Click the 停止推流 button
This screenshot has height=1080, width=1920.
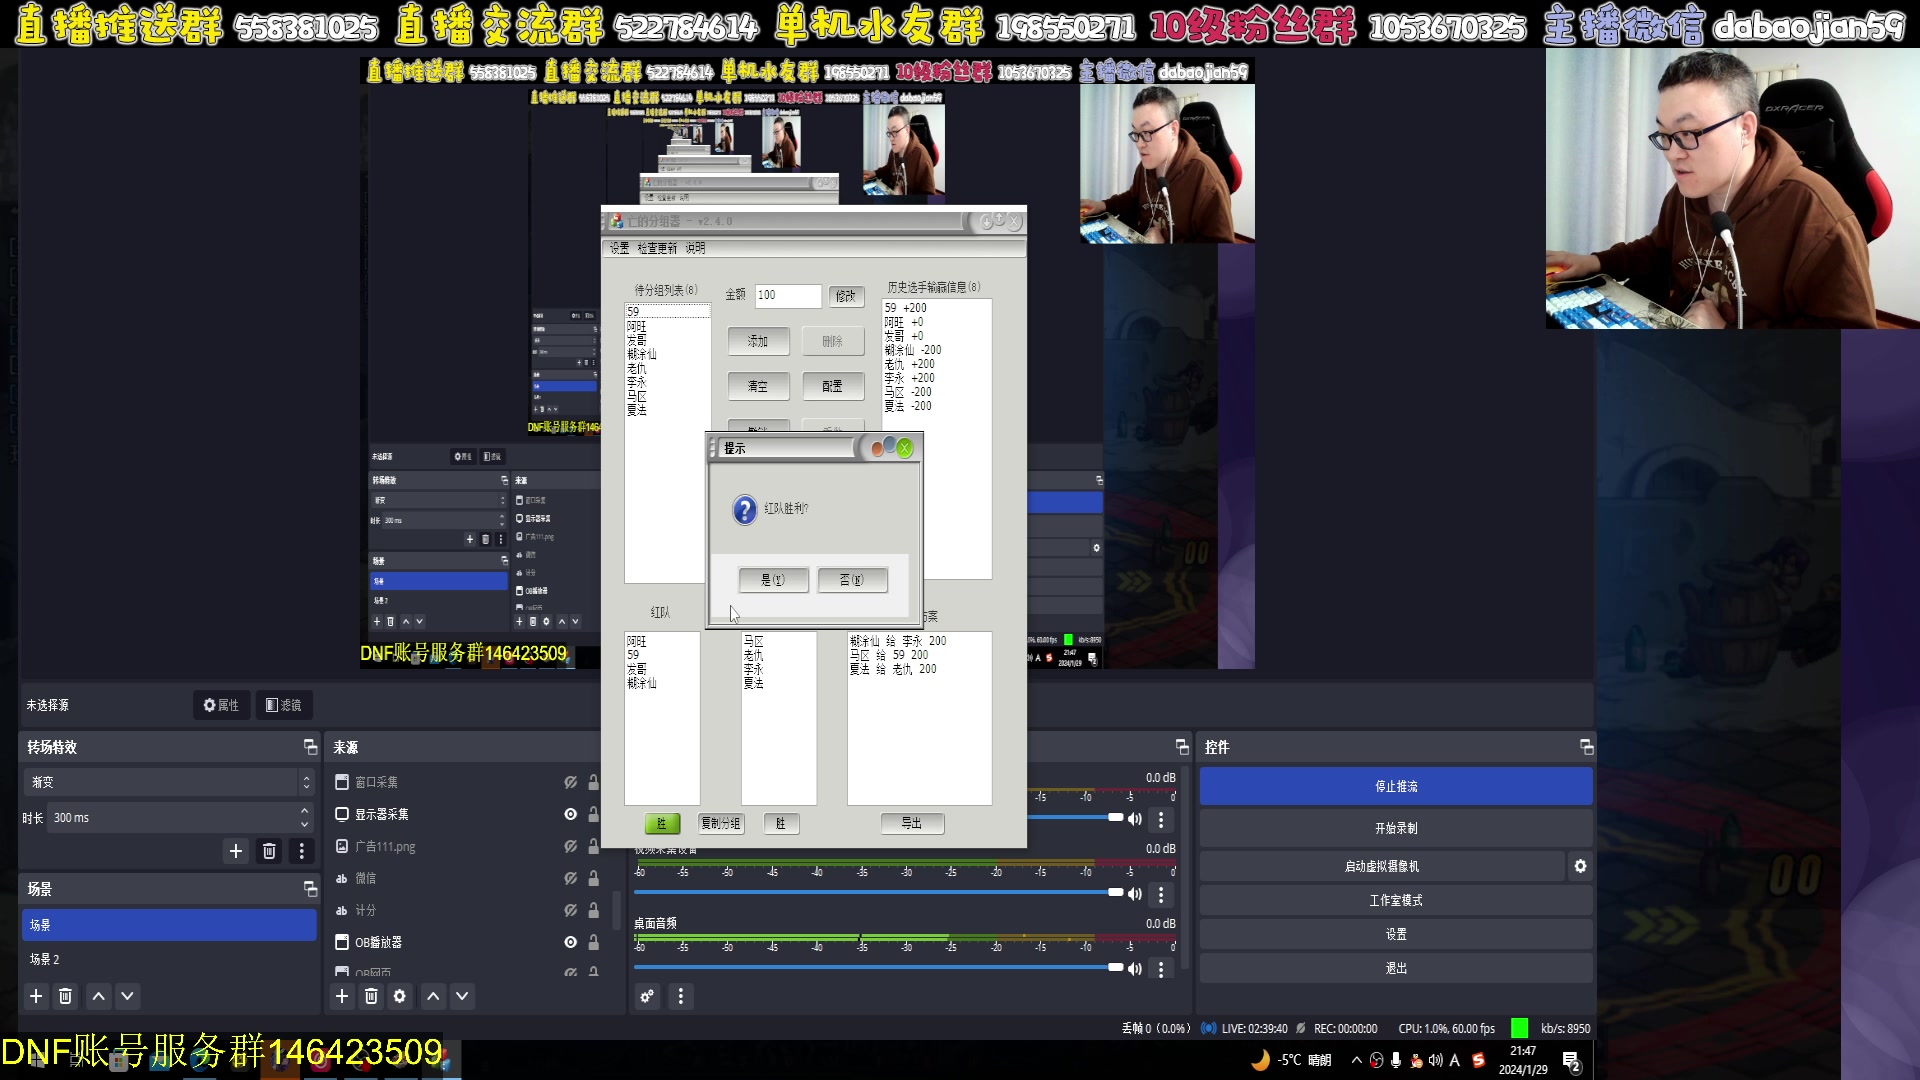pos(1395,786)
